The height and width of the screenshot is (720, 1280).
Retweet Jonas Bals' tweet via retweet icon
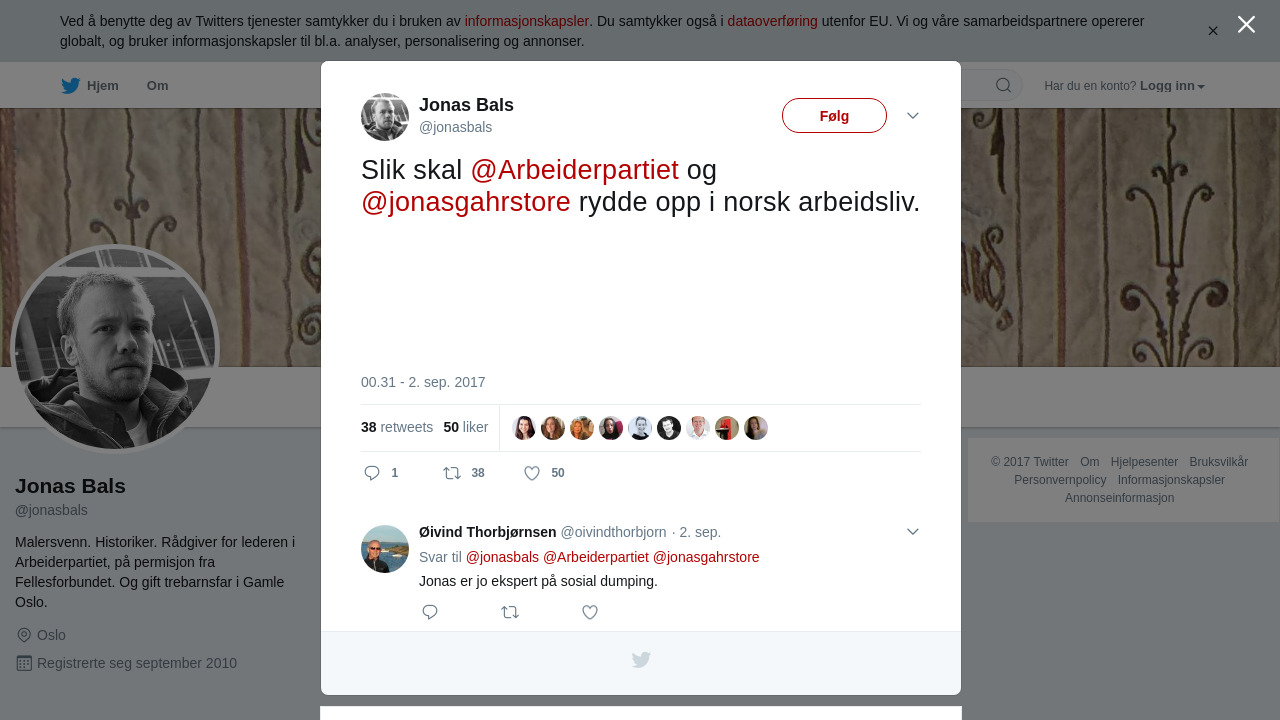pos(452,473)
